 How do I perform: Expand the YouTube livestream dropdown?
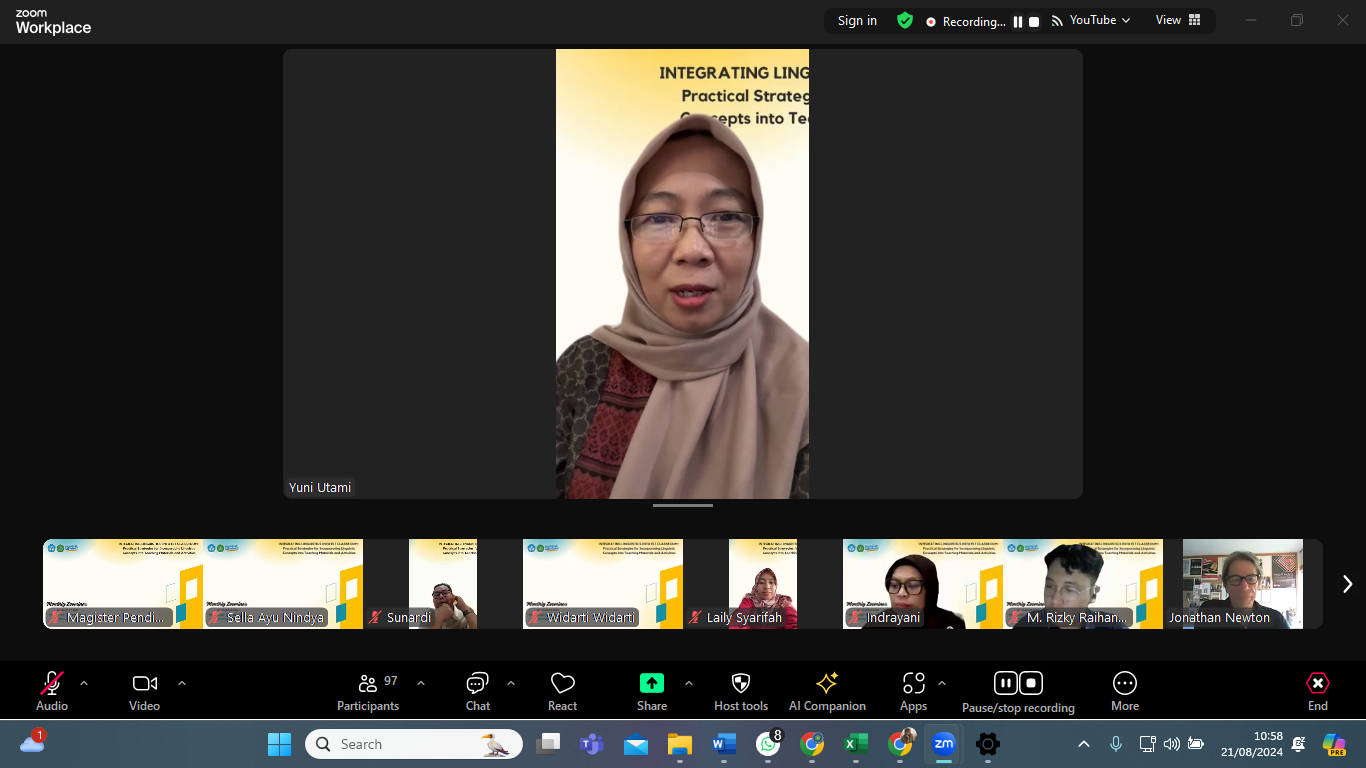(x=1091, y=20)
